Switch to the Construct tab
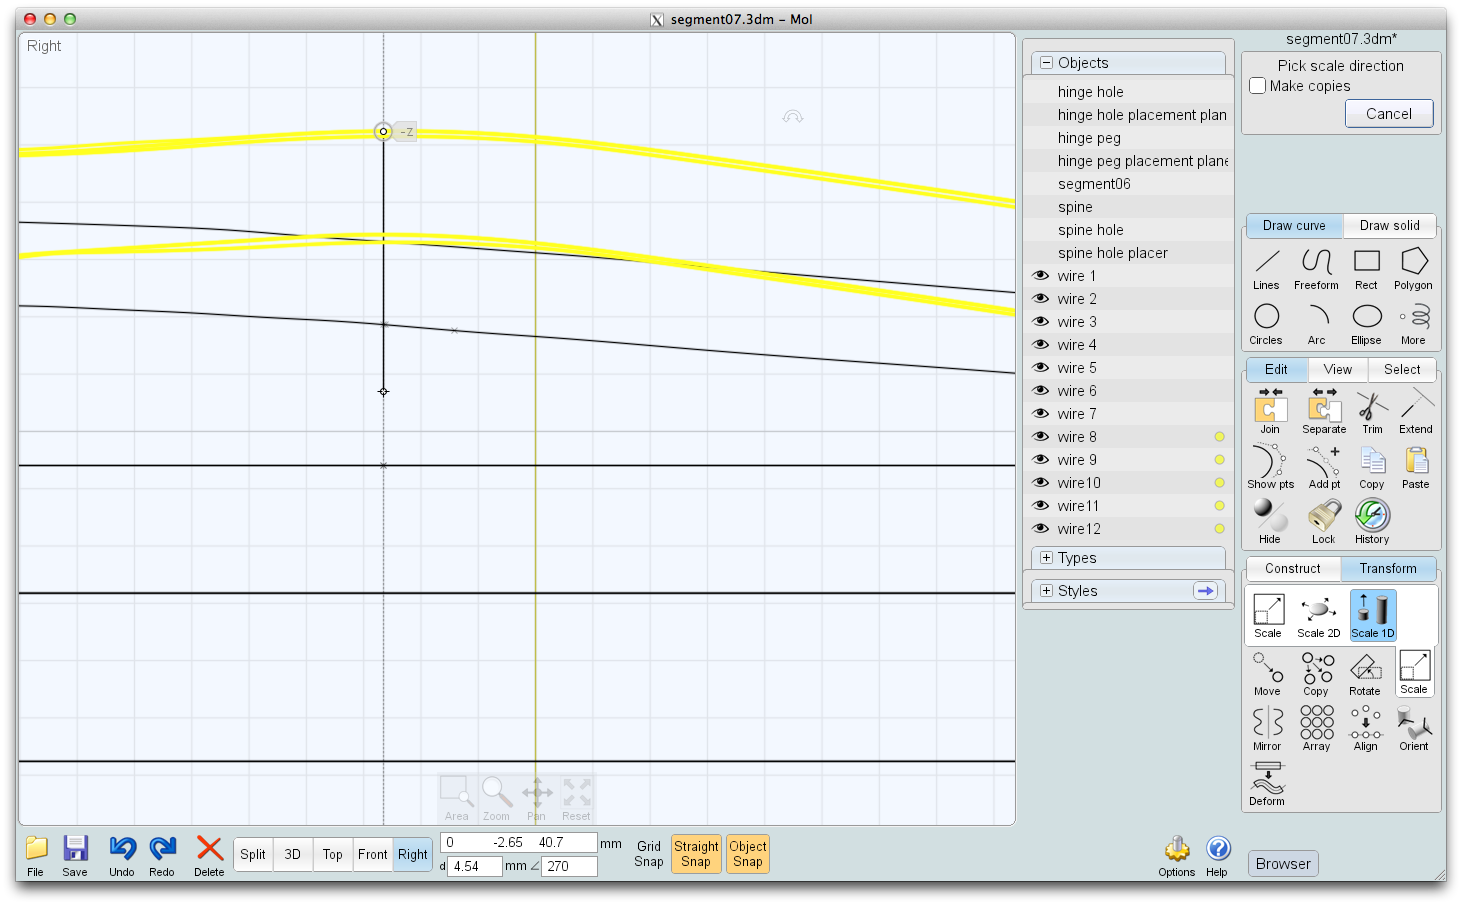The height and width of the screenshot is (905, 1462). [1292, 569]
